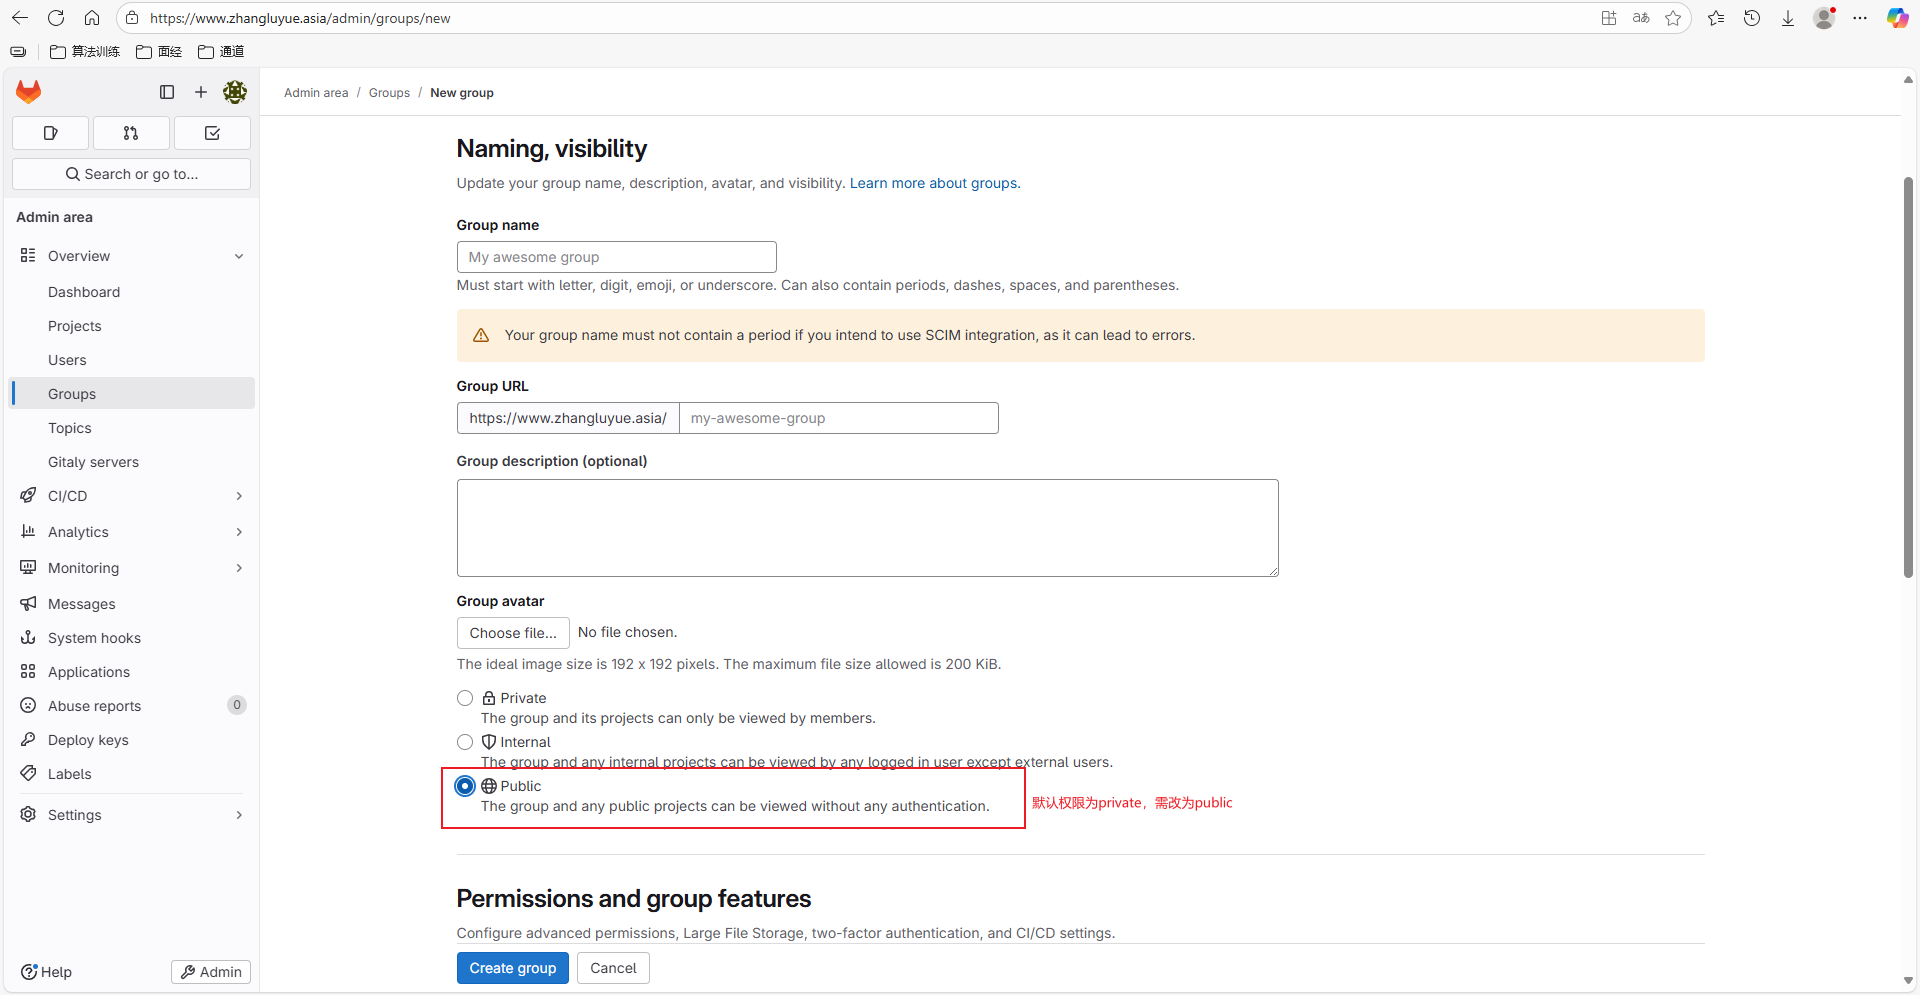1920x995 pixels.
Task: Open Abuse reports in the sidebar
Action: pyautogui.click(x=131, y=706)
